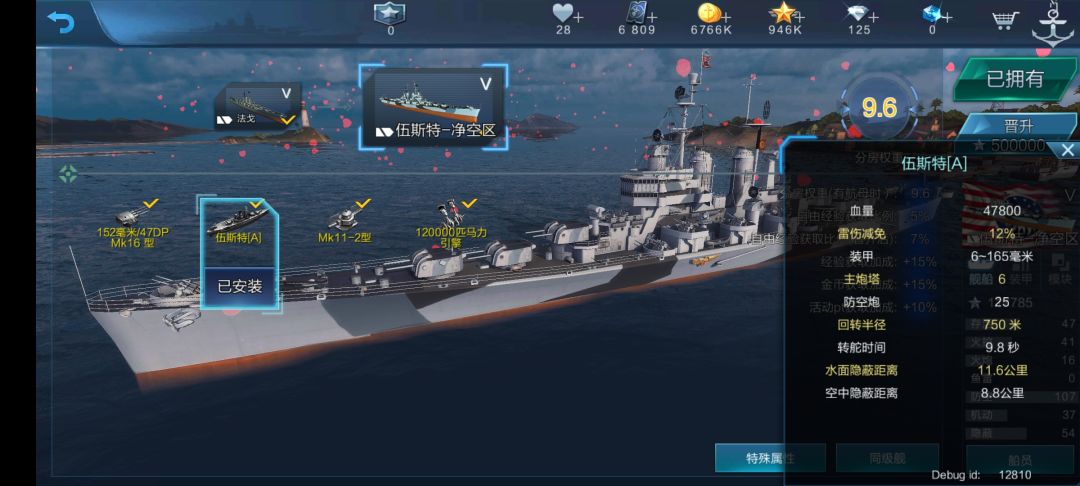This screenshot has height=486, width=1080.
Task: Open the star badge icon showing 0
Action: point(390,14)
